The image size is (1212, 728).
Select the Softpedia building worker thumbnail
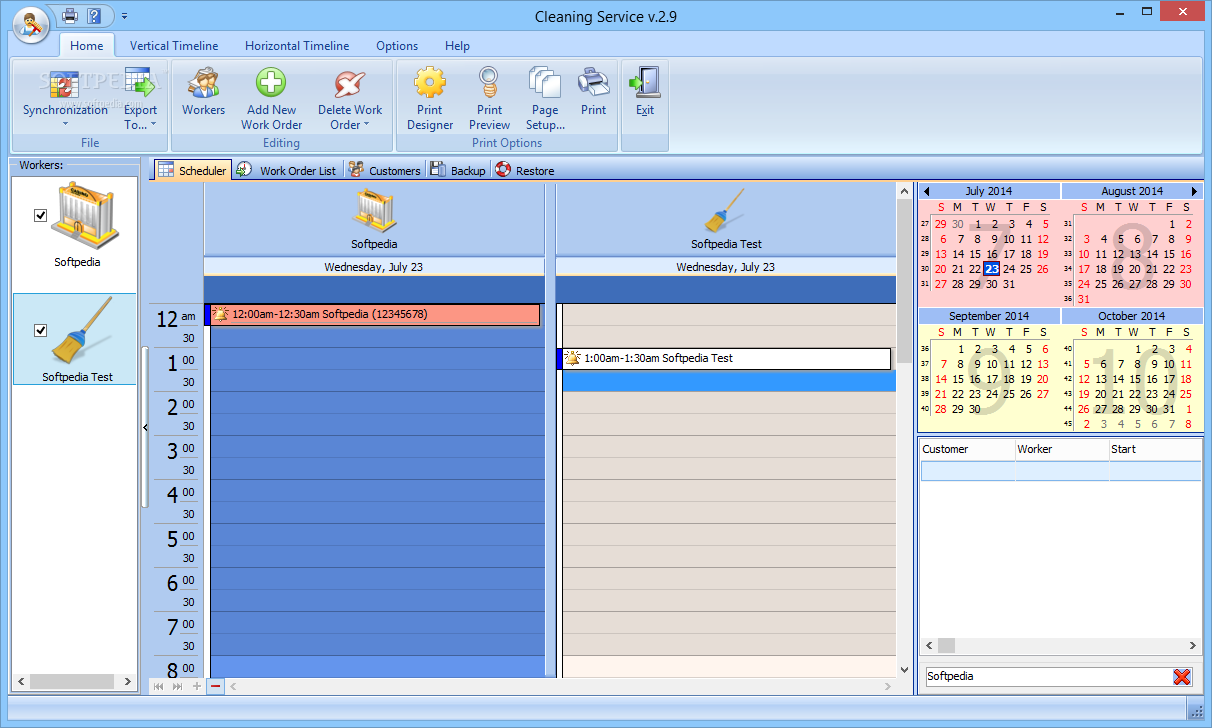click(x=84, y=218)
